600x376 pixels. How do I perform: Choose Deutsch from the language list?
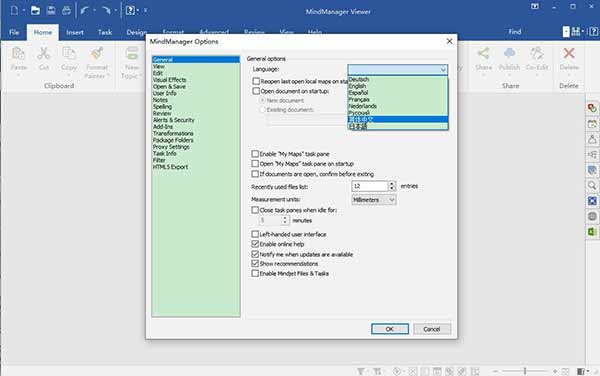398,80
